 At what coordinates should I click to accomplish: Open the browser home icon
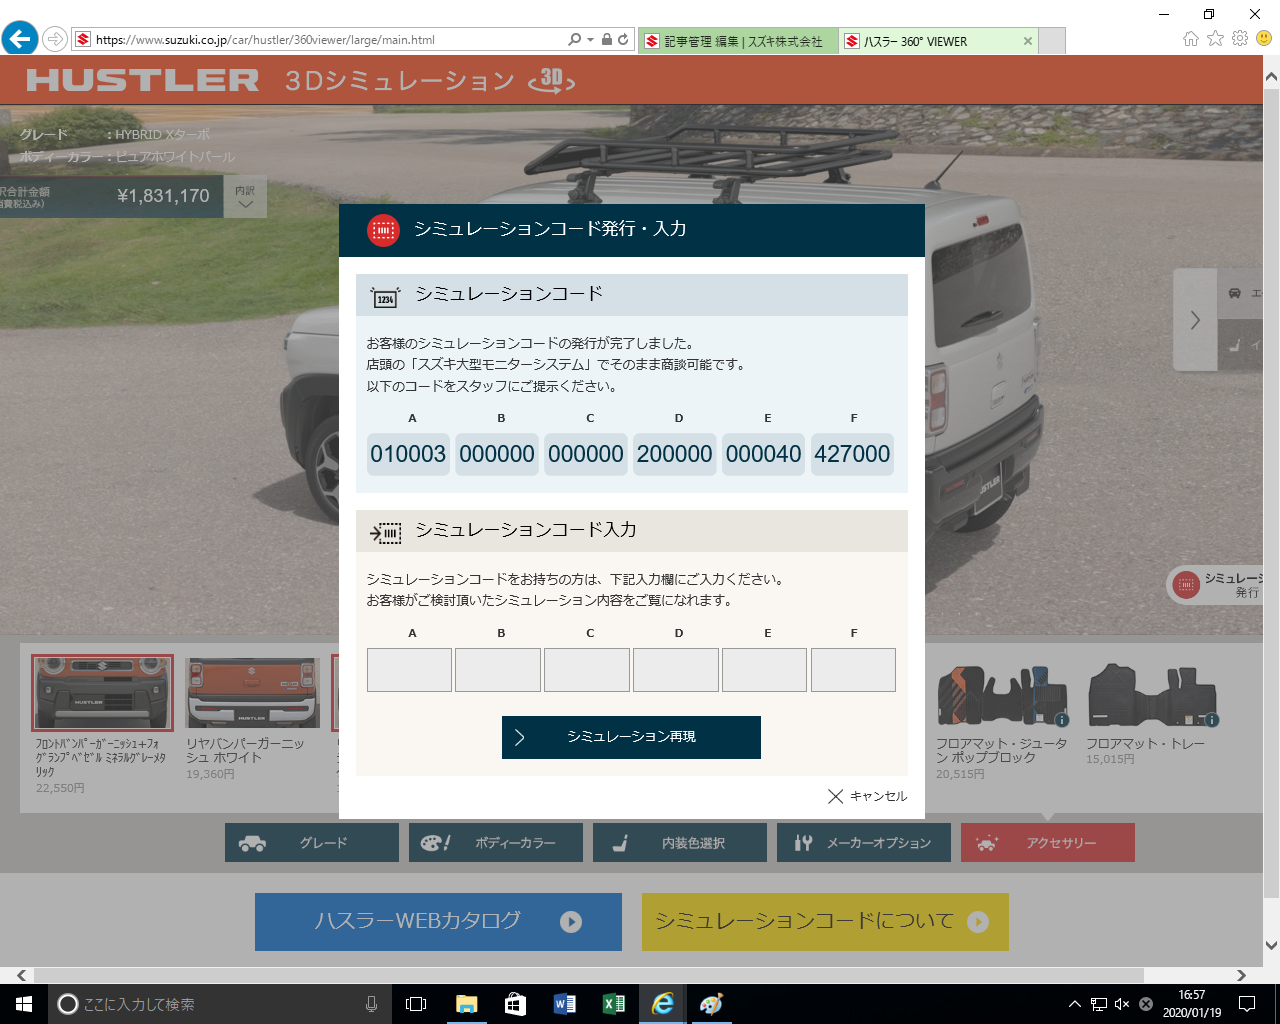1190,38
